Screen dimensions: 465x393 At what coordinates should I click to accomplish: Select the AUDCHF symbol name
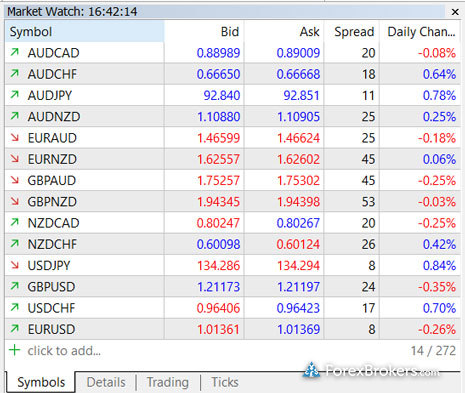(52, 74)
